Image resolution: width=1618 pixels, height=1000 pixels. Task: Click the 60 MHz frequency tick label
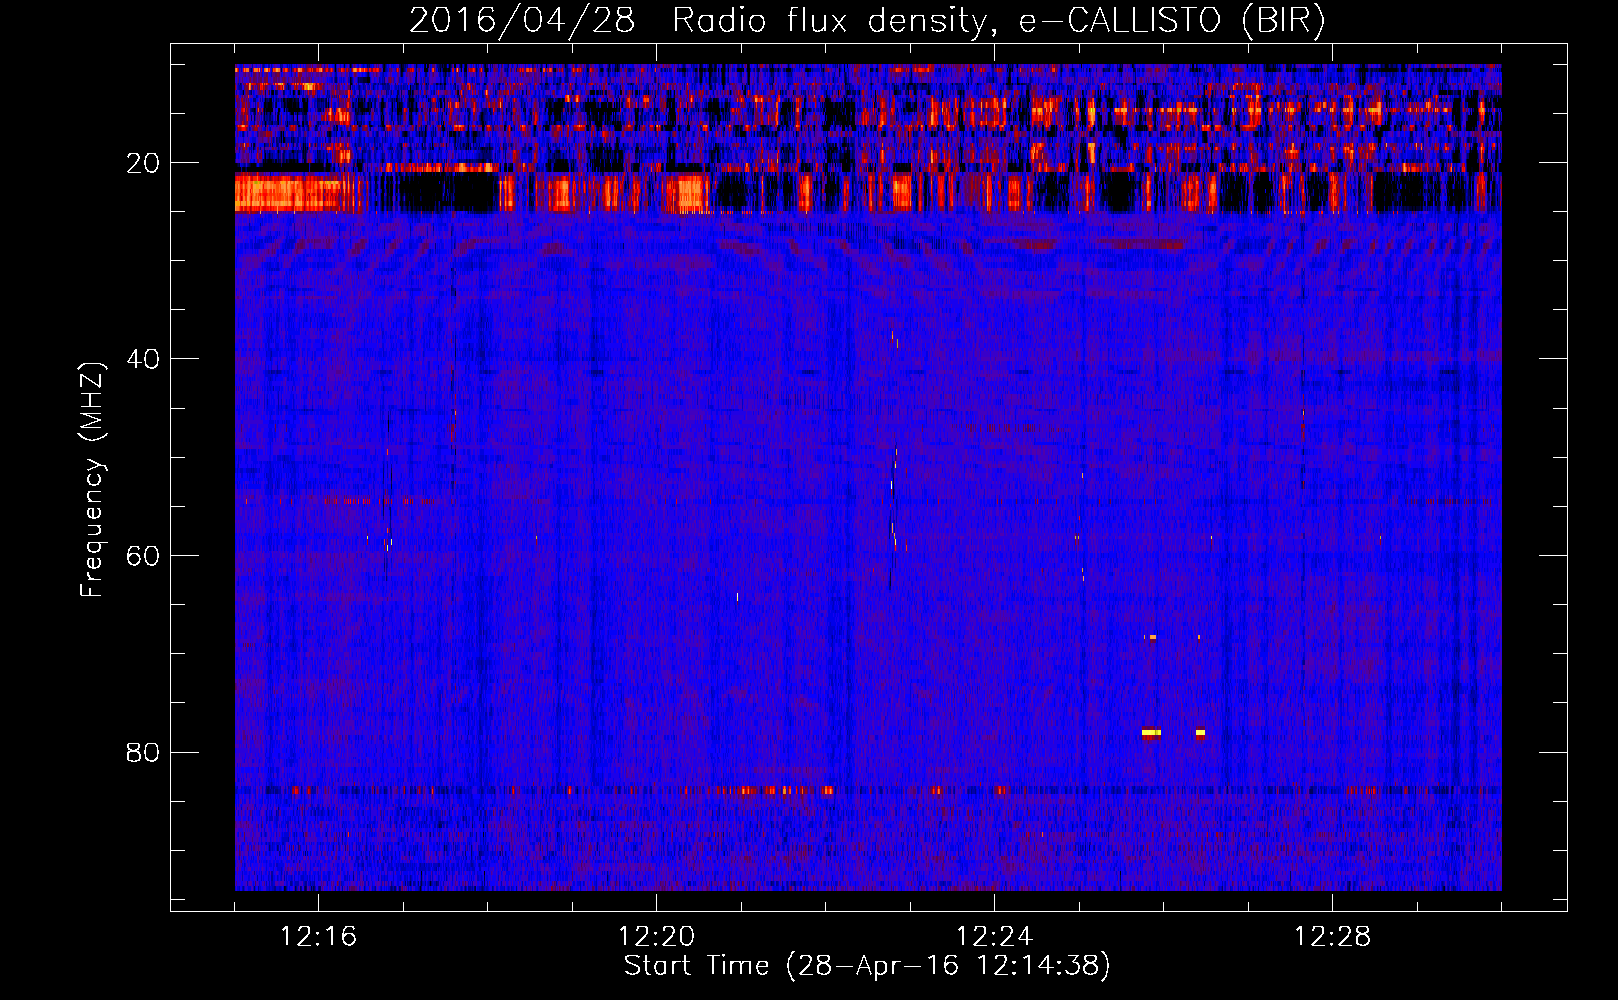pyautogui.click(x=143, y=557)
